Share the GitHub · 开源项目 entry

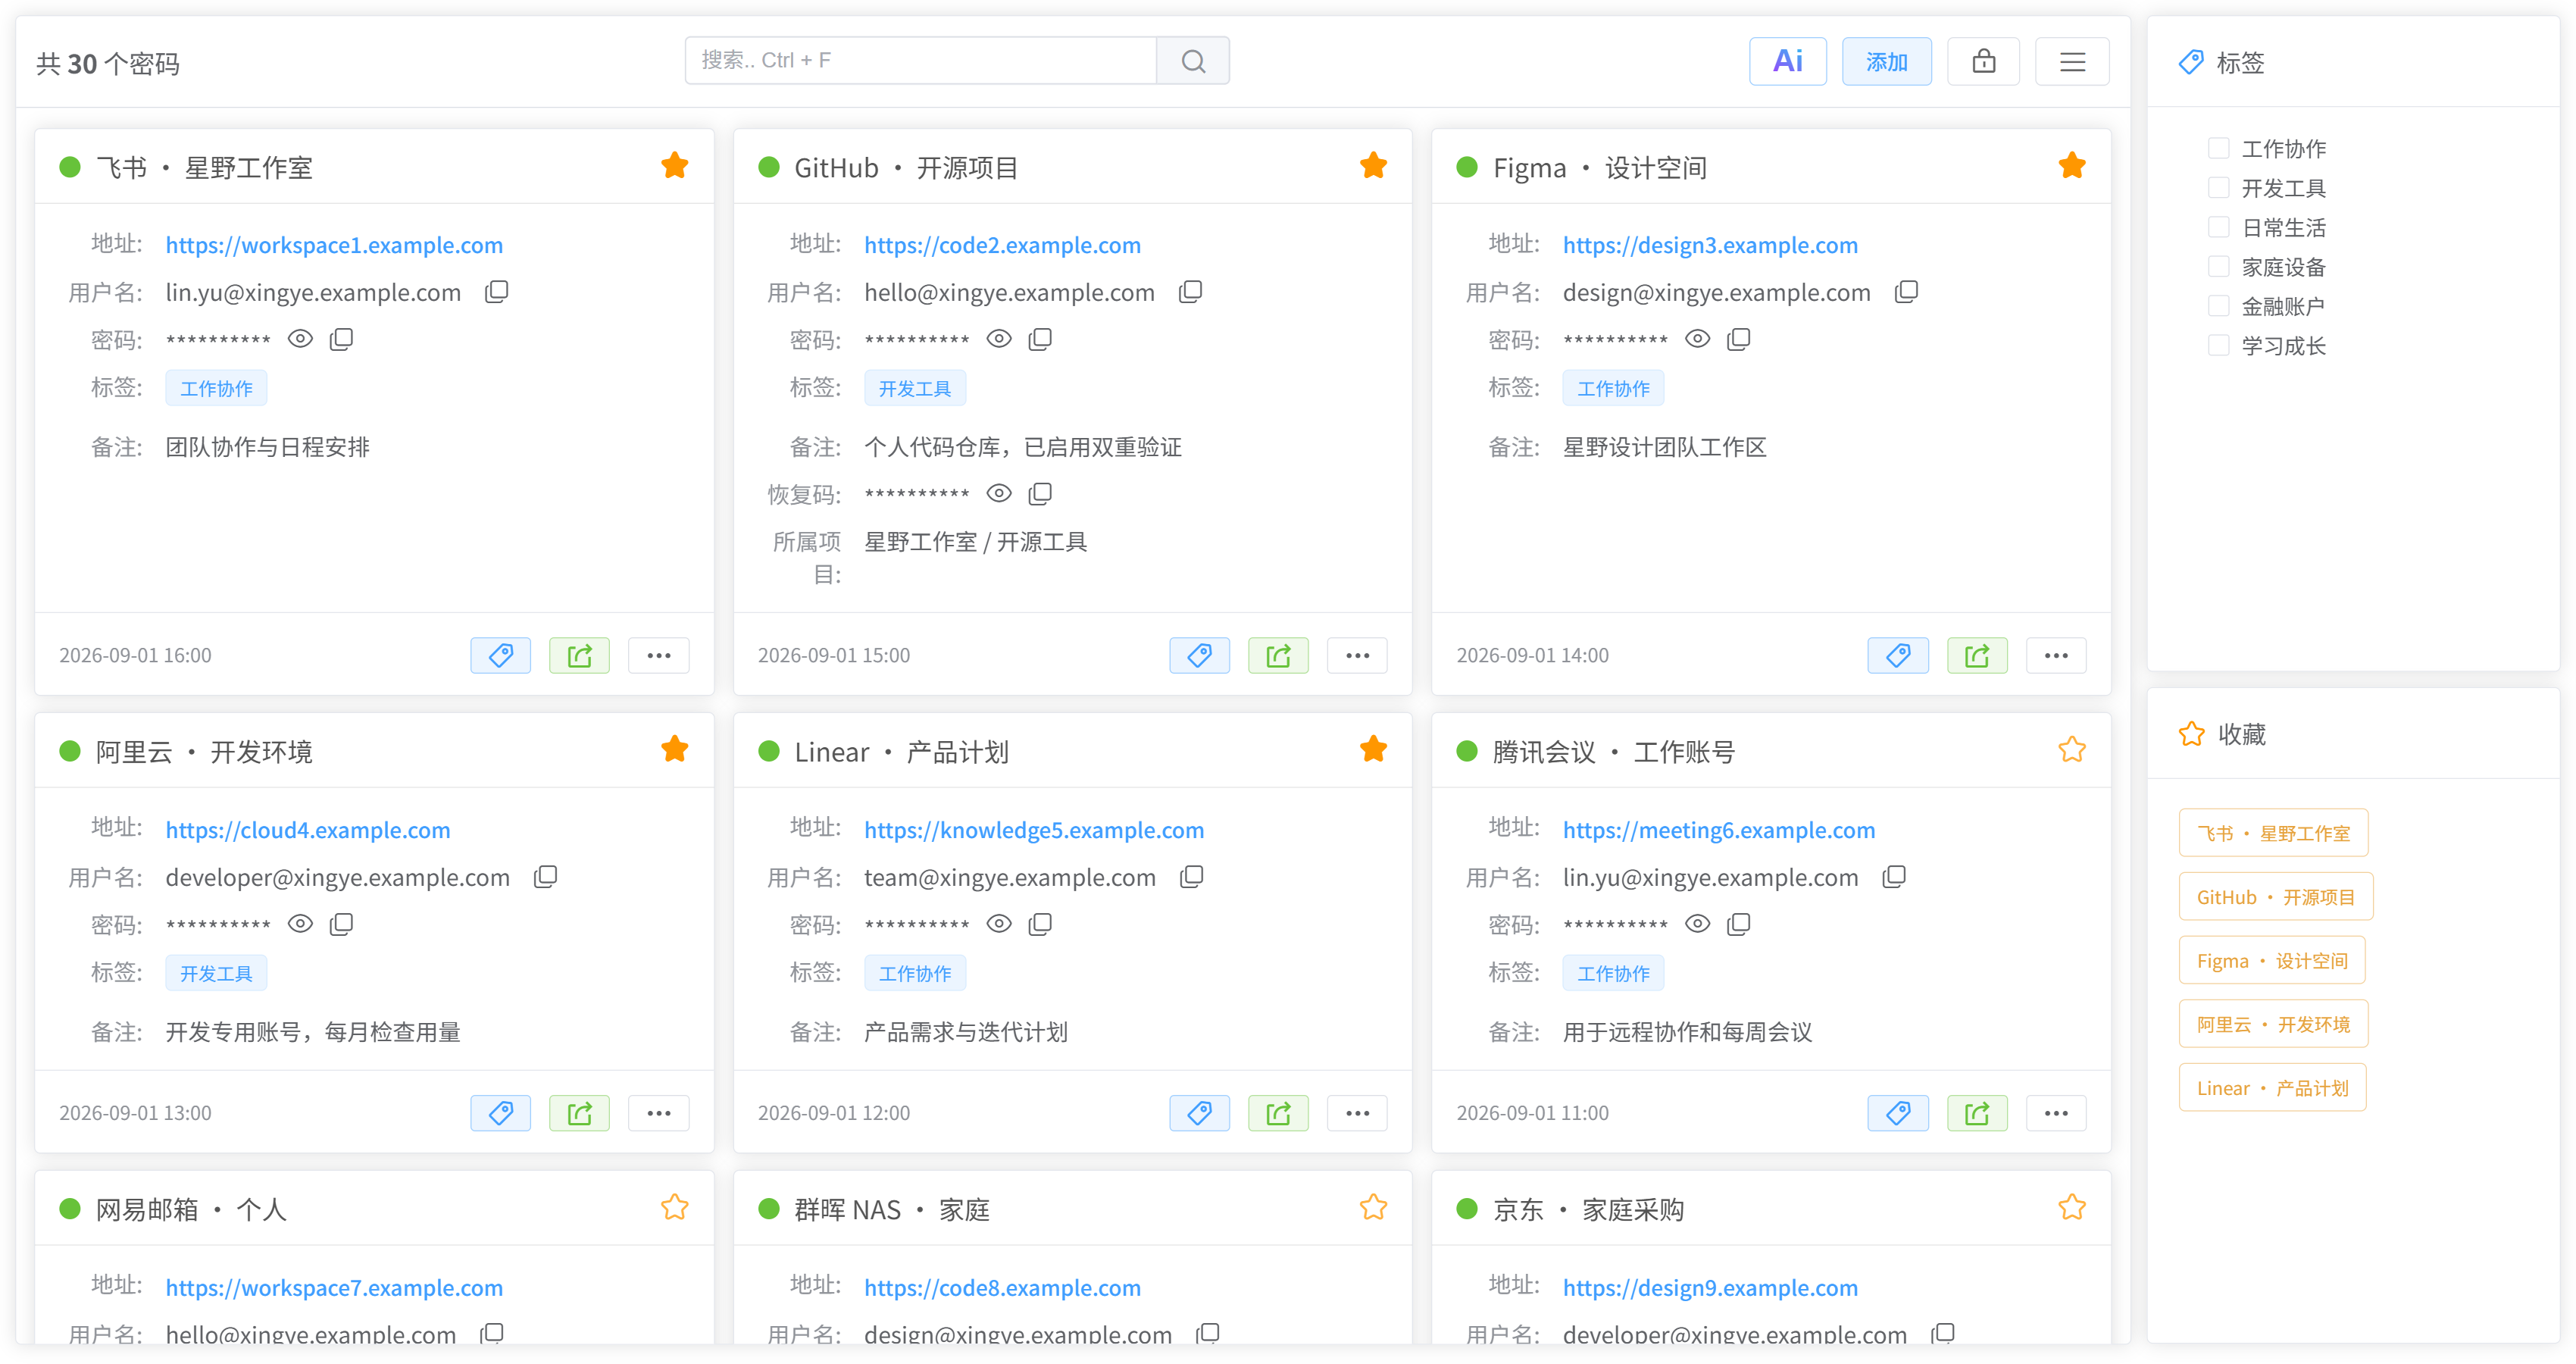1278,655
